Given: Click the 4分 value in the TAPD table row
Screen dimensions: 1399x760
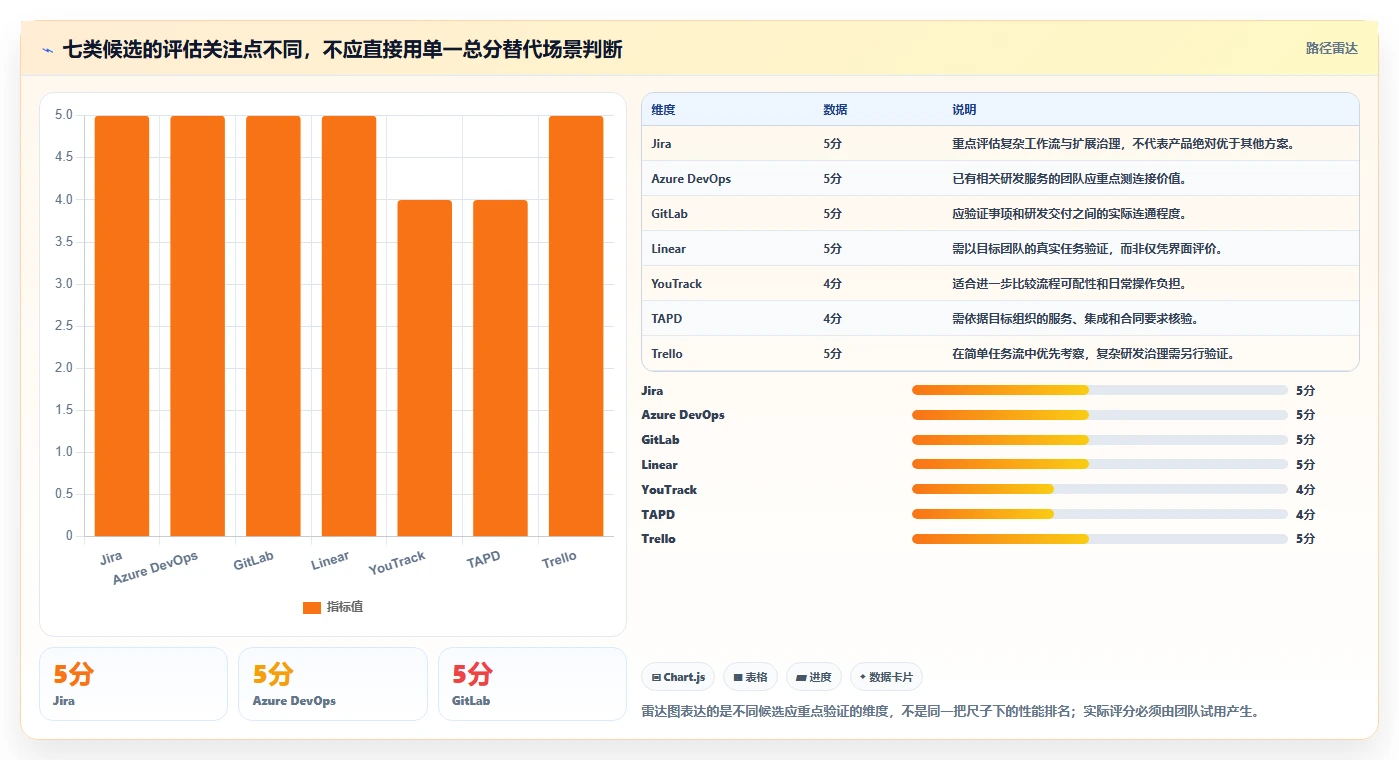Looking at the screenshot, I should 832,319.
